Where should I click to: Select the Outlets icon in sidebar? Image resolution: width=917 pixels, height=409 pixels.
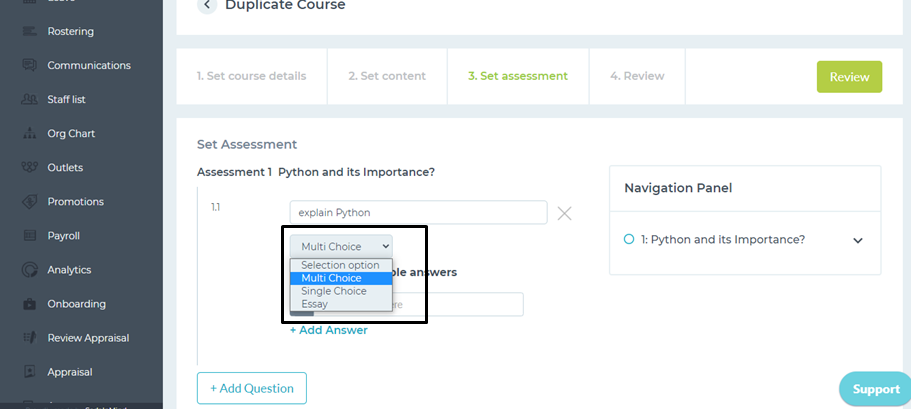[x=29, y=167]
